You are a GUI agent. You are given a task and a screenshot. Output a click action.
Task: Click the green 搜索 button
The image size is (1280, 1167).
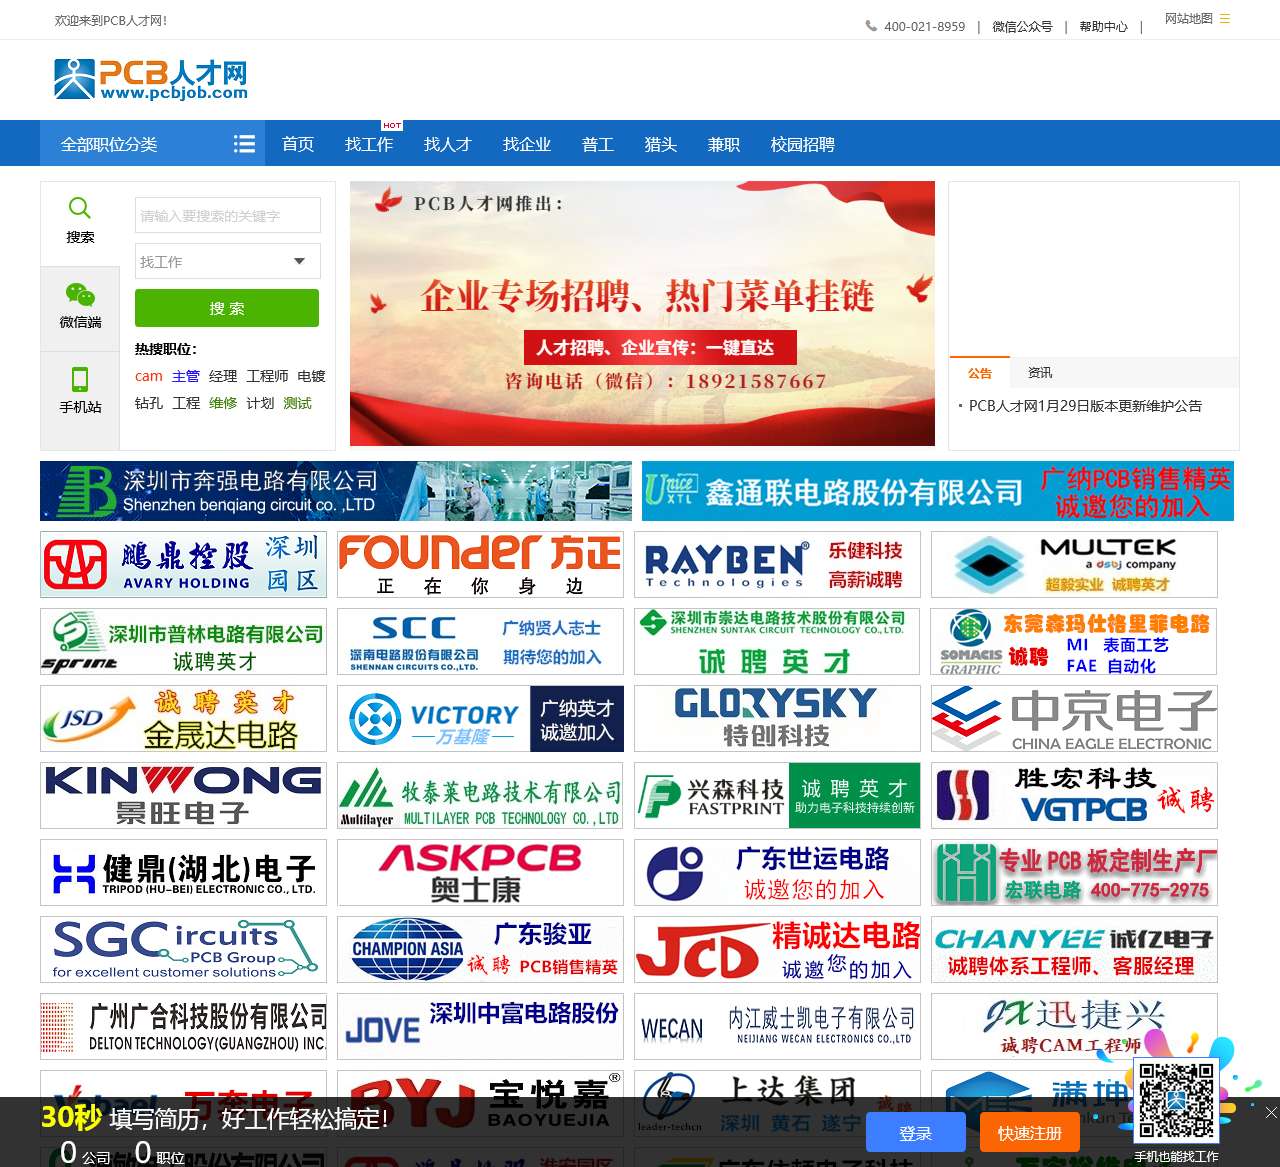(227, 308)
